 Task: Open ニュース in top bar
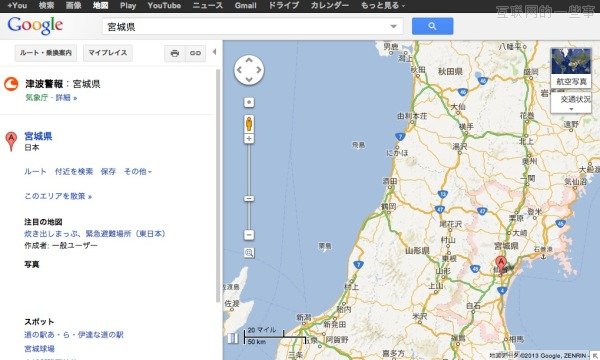(207, 6)
